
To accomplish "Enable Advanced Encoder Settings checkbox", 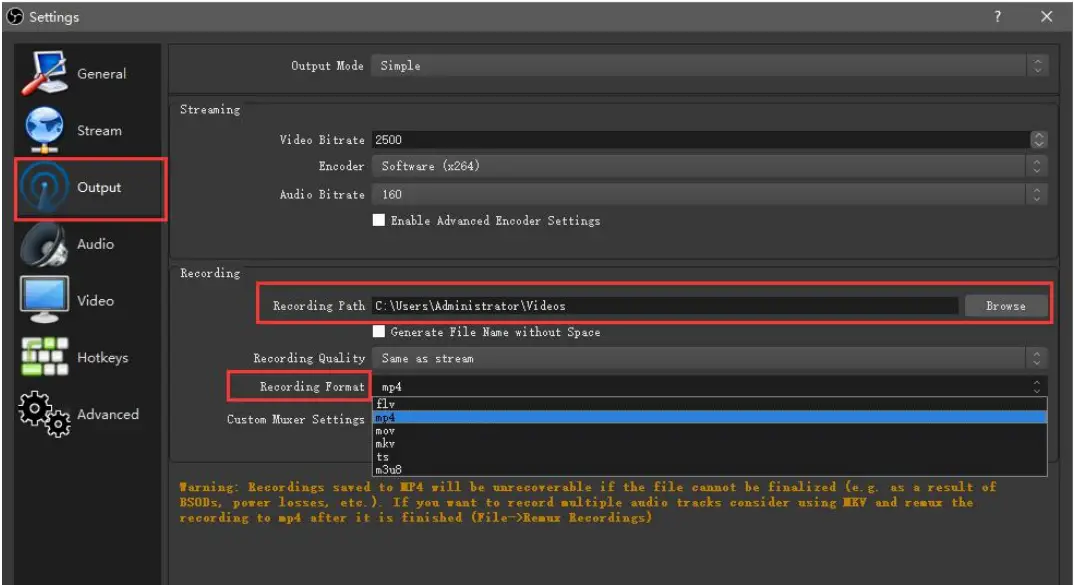I will click(378, 220).
